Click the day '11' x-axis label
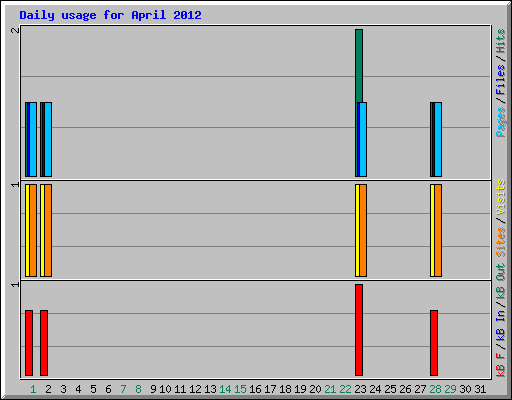Screen dimensions: 512x400 (180, 389)
